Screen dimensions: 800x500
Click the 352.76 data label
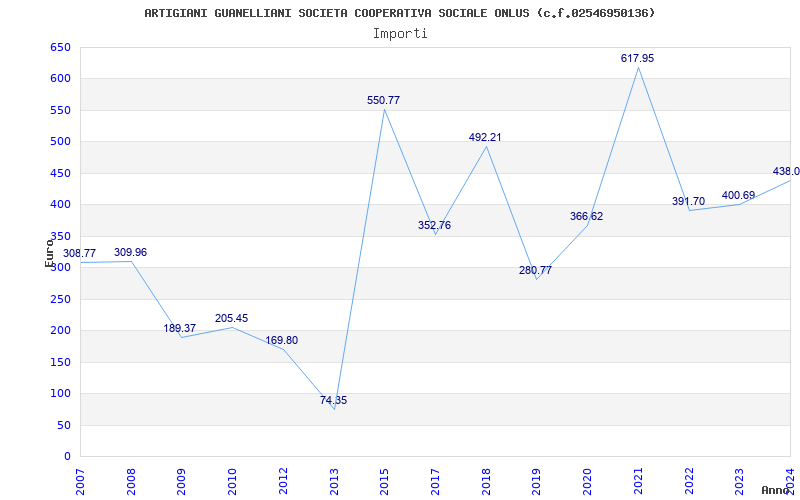tap(434, 226)
